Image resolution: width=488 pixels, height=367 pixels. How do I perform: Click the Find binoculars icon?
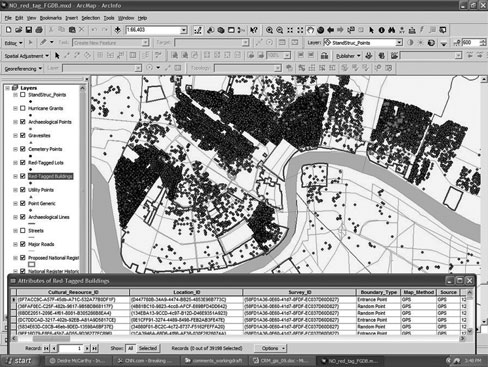pyautogui.click(x=391, y=30)
